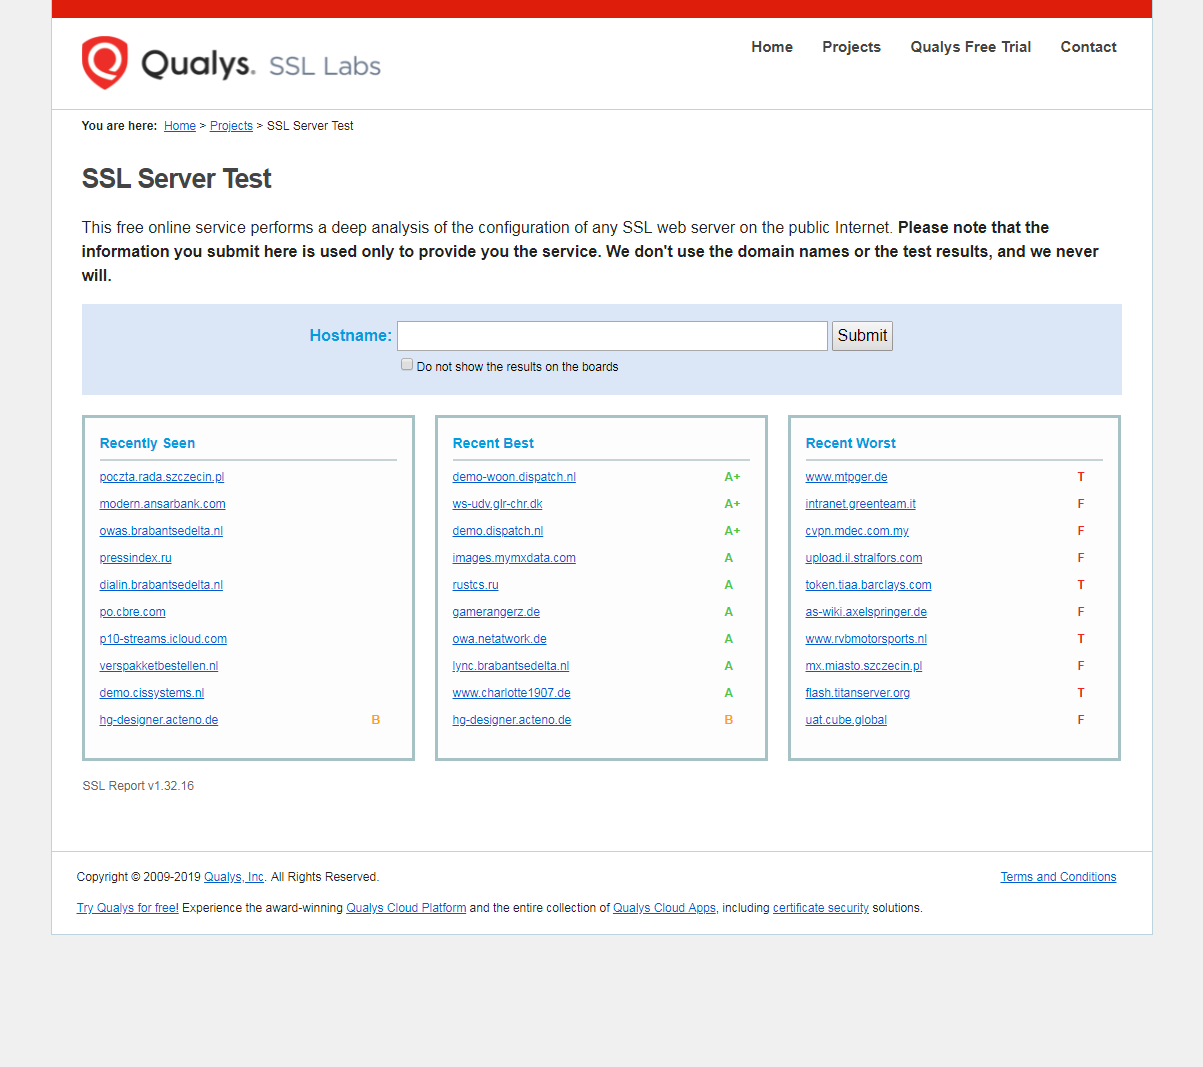1203x1067 pixels.
Task: Open po.cbre.com report
Action: (133, 612)
